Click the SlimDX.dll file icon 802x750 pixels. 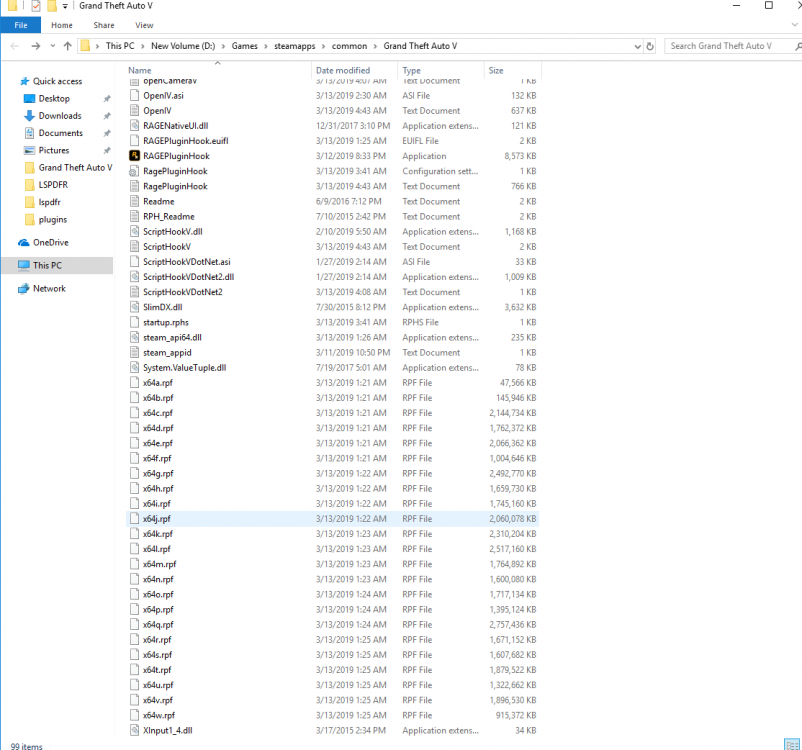pos(134,307)
